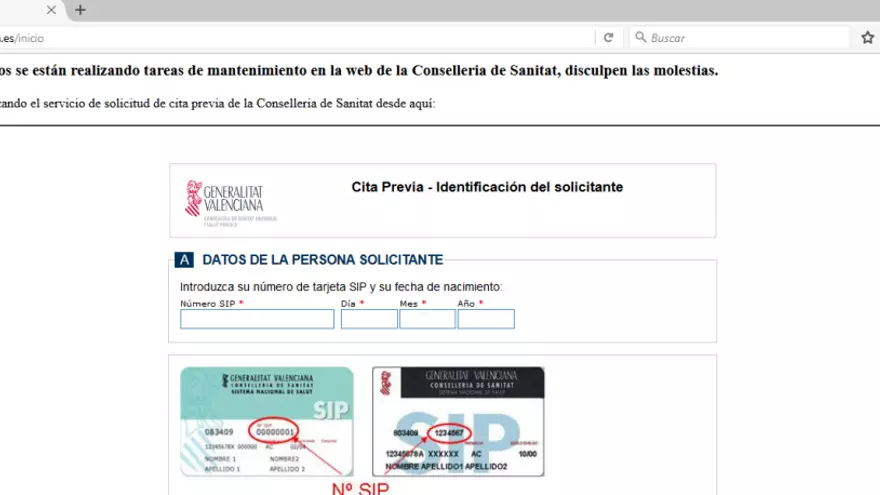This screenshot has width=880, height=495.
Task: Click the green SIP card image
Action: [x=266, y=421]
